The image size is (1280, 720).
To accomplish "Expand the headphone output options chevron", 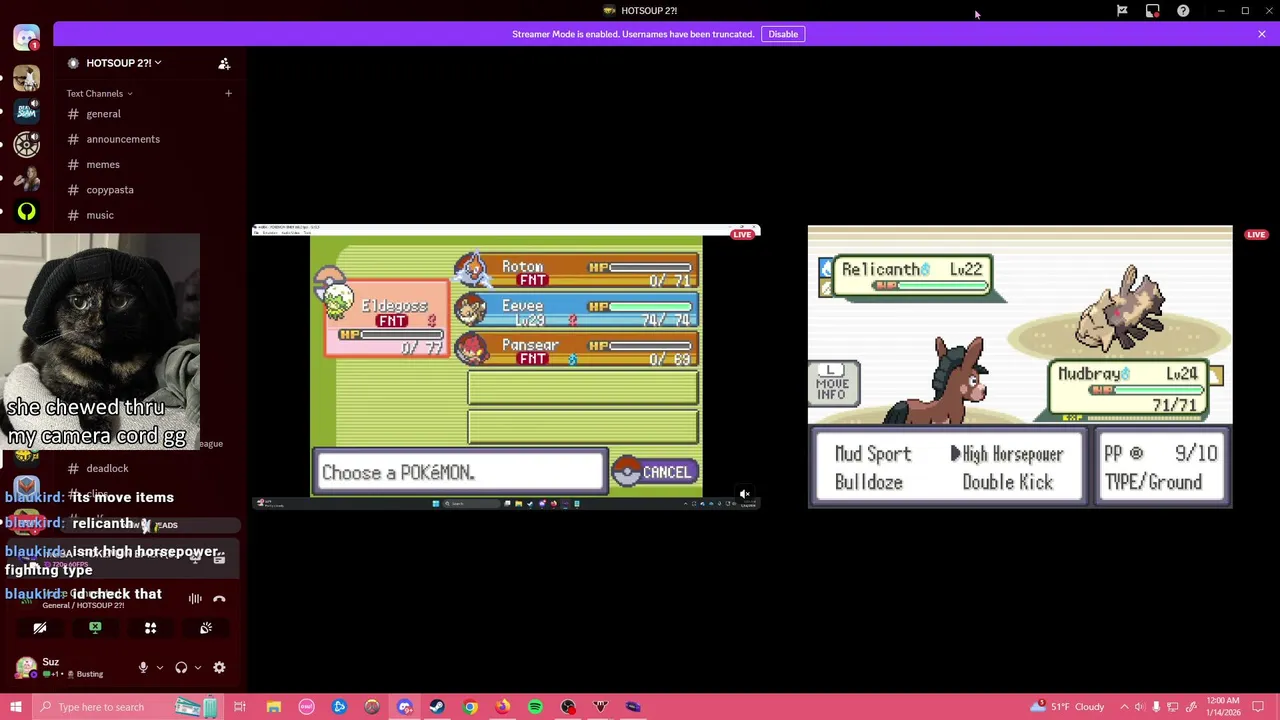I will click(197, 667).
